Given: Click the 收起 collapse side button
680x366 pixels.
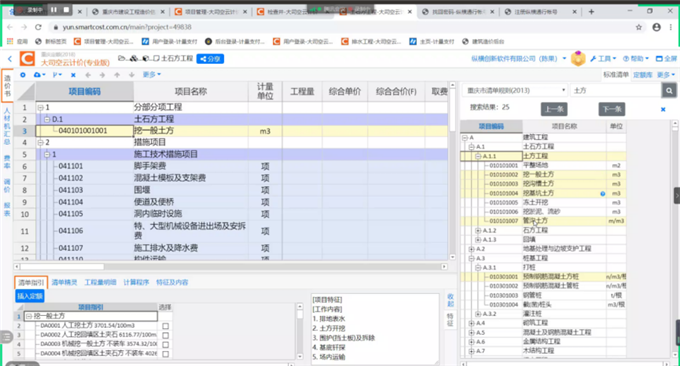Looking at the screenshot, I should click(x=450, y=300).
